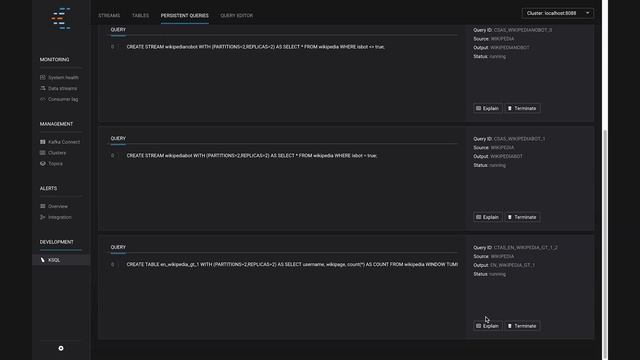The image size is (640, 360).
Task: Open Consumer lag icon
Action: (42, 99)
